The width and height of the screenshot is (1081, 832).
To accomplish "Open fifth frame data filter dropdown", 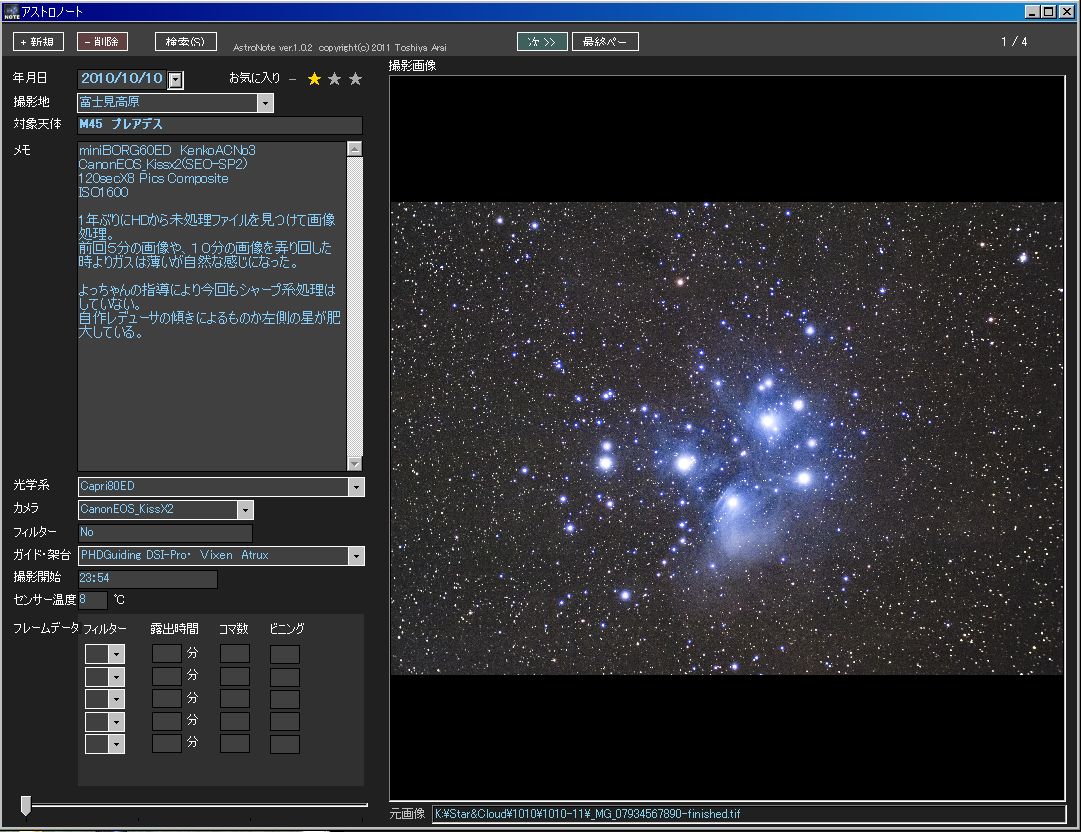I will click(117, 744).
